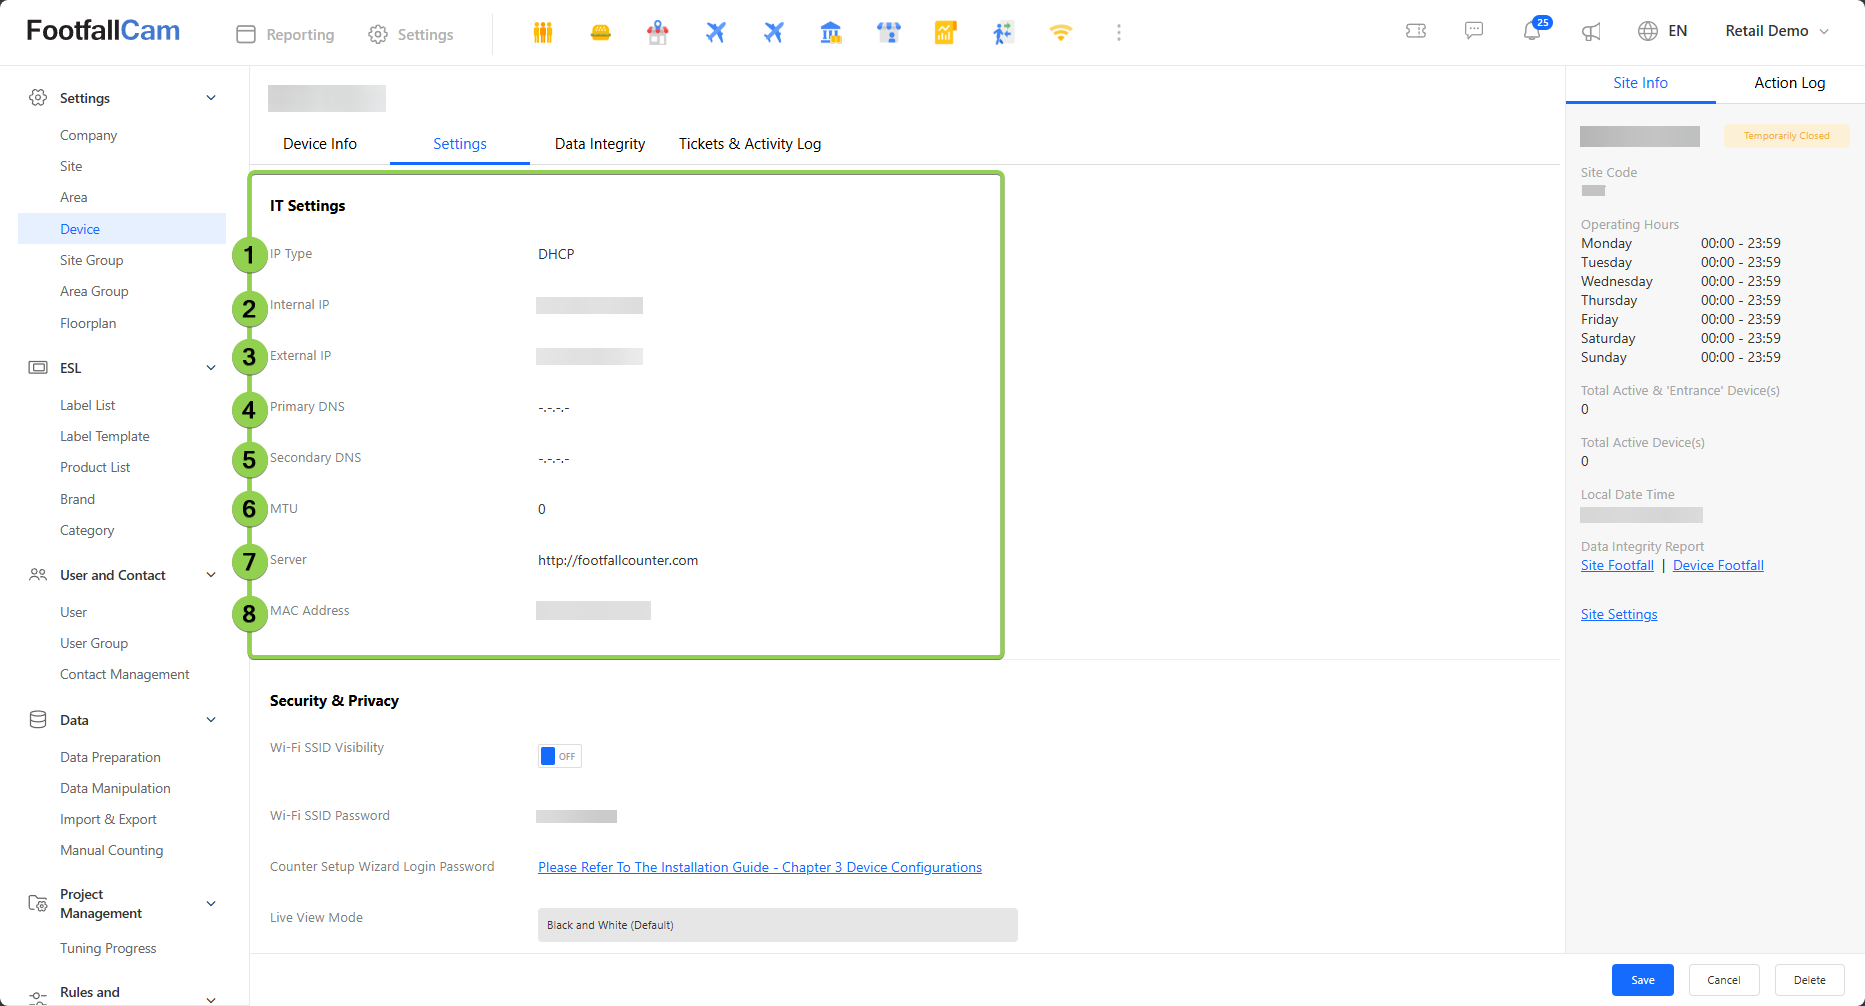Click the burger icon in top toolbar
The width and height of the screenshot is (1865, 1006).
(x=600, y=33)
